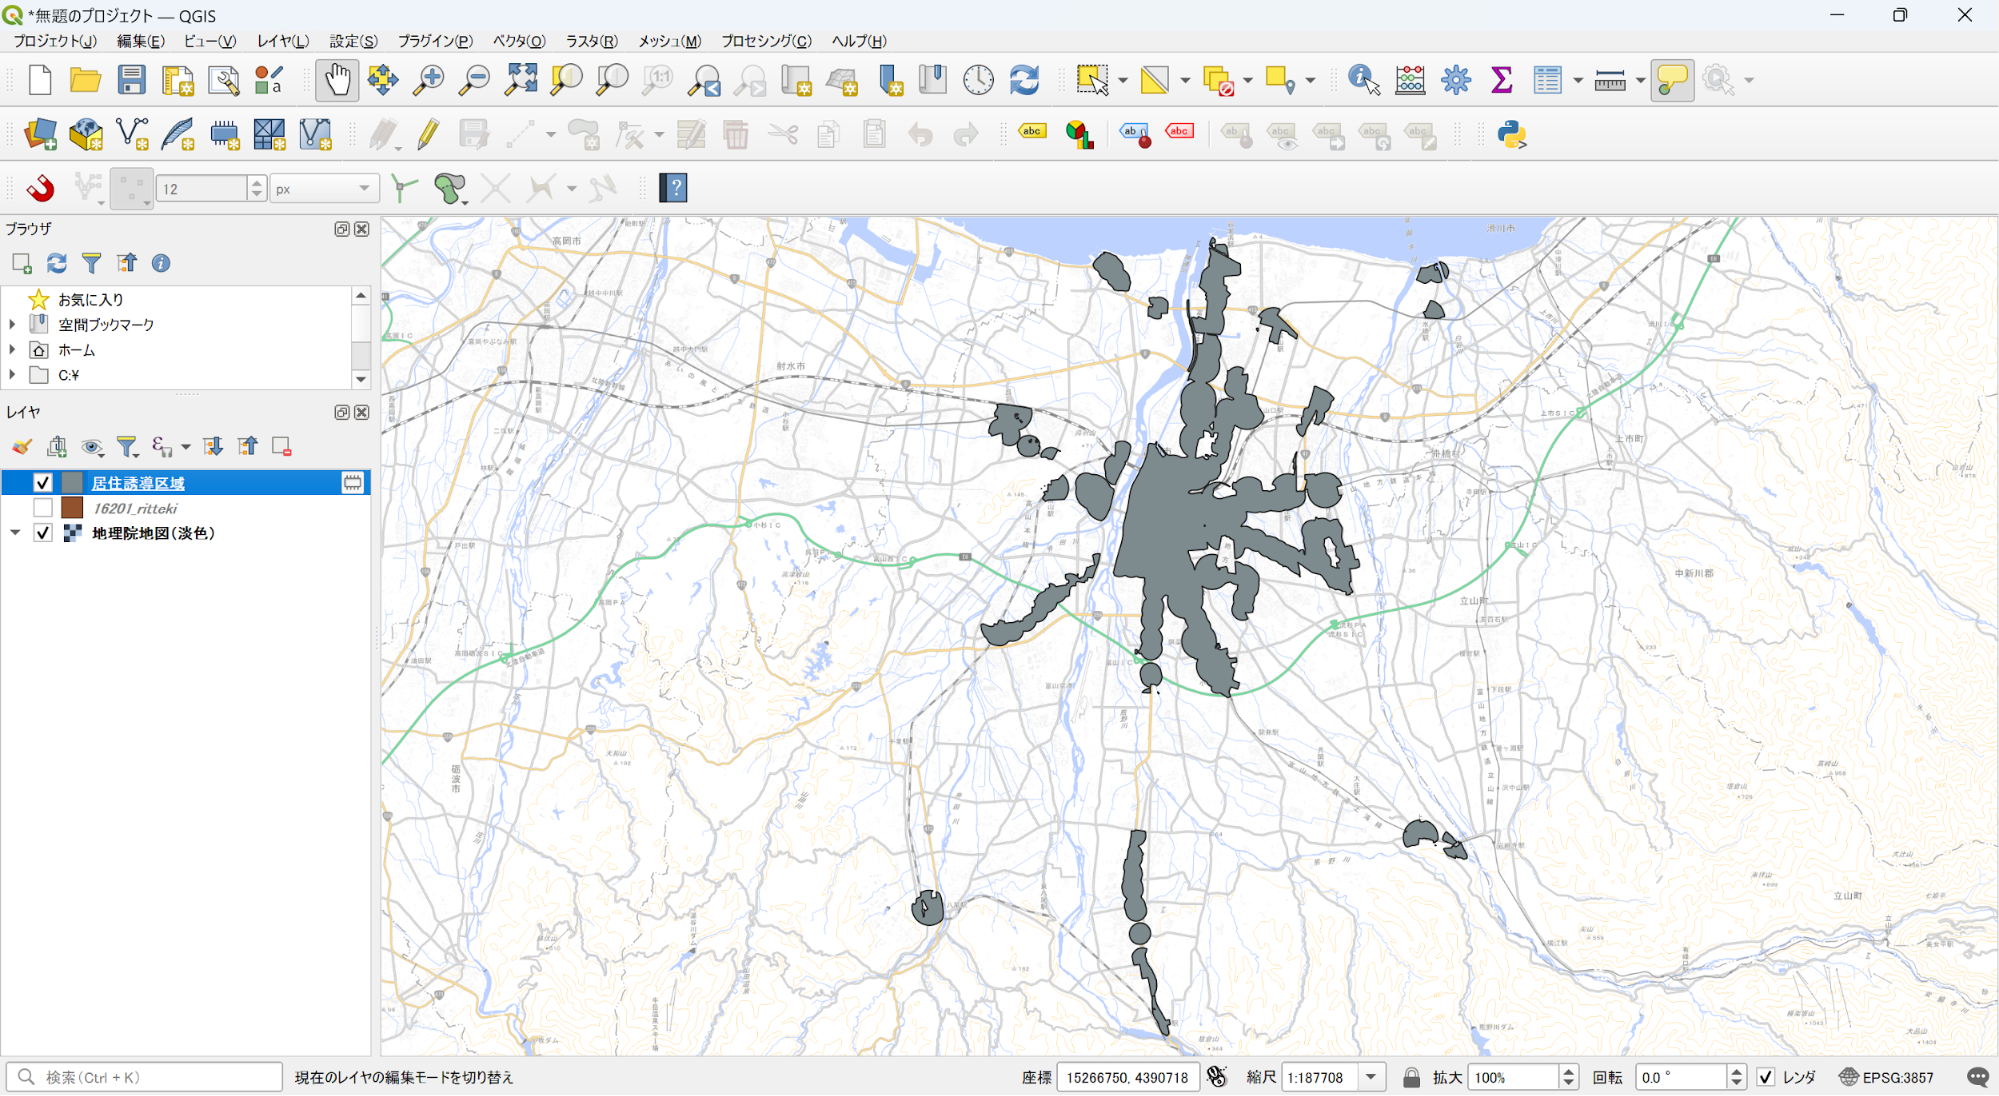Image resolution: width=1999 pixels, height=1096 pixels.
Task: Click Zoom Full extent icon
Action: [521, 80]
